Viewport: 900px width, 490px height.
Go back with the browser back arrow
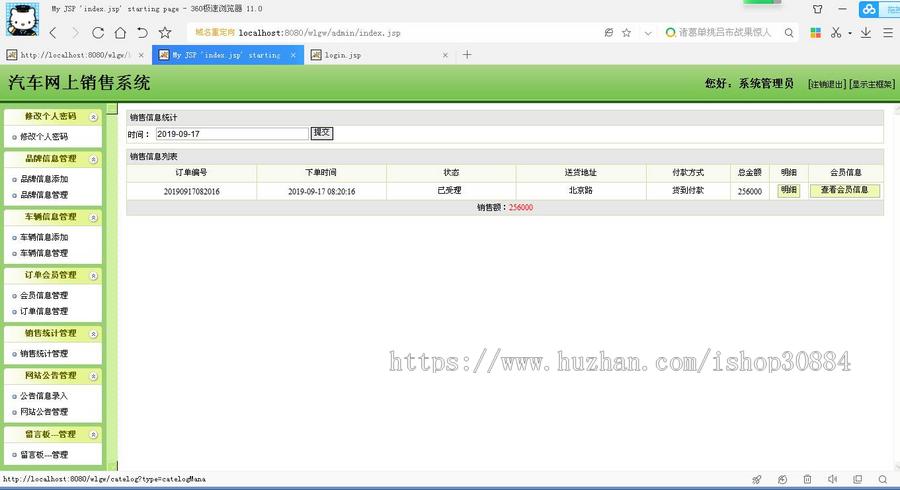click(x=53, y=33)
